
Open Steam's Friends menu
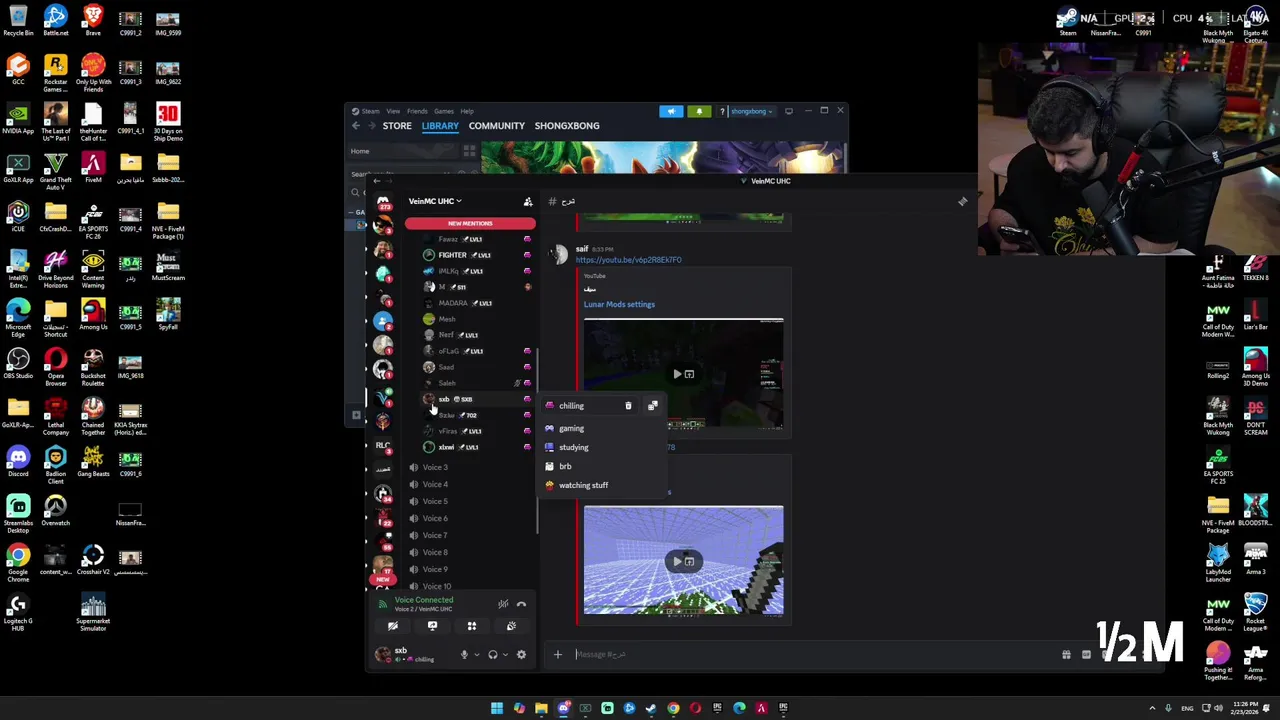417,111
